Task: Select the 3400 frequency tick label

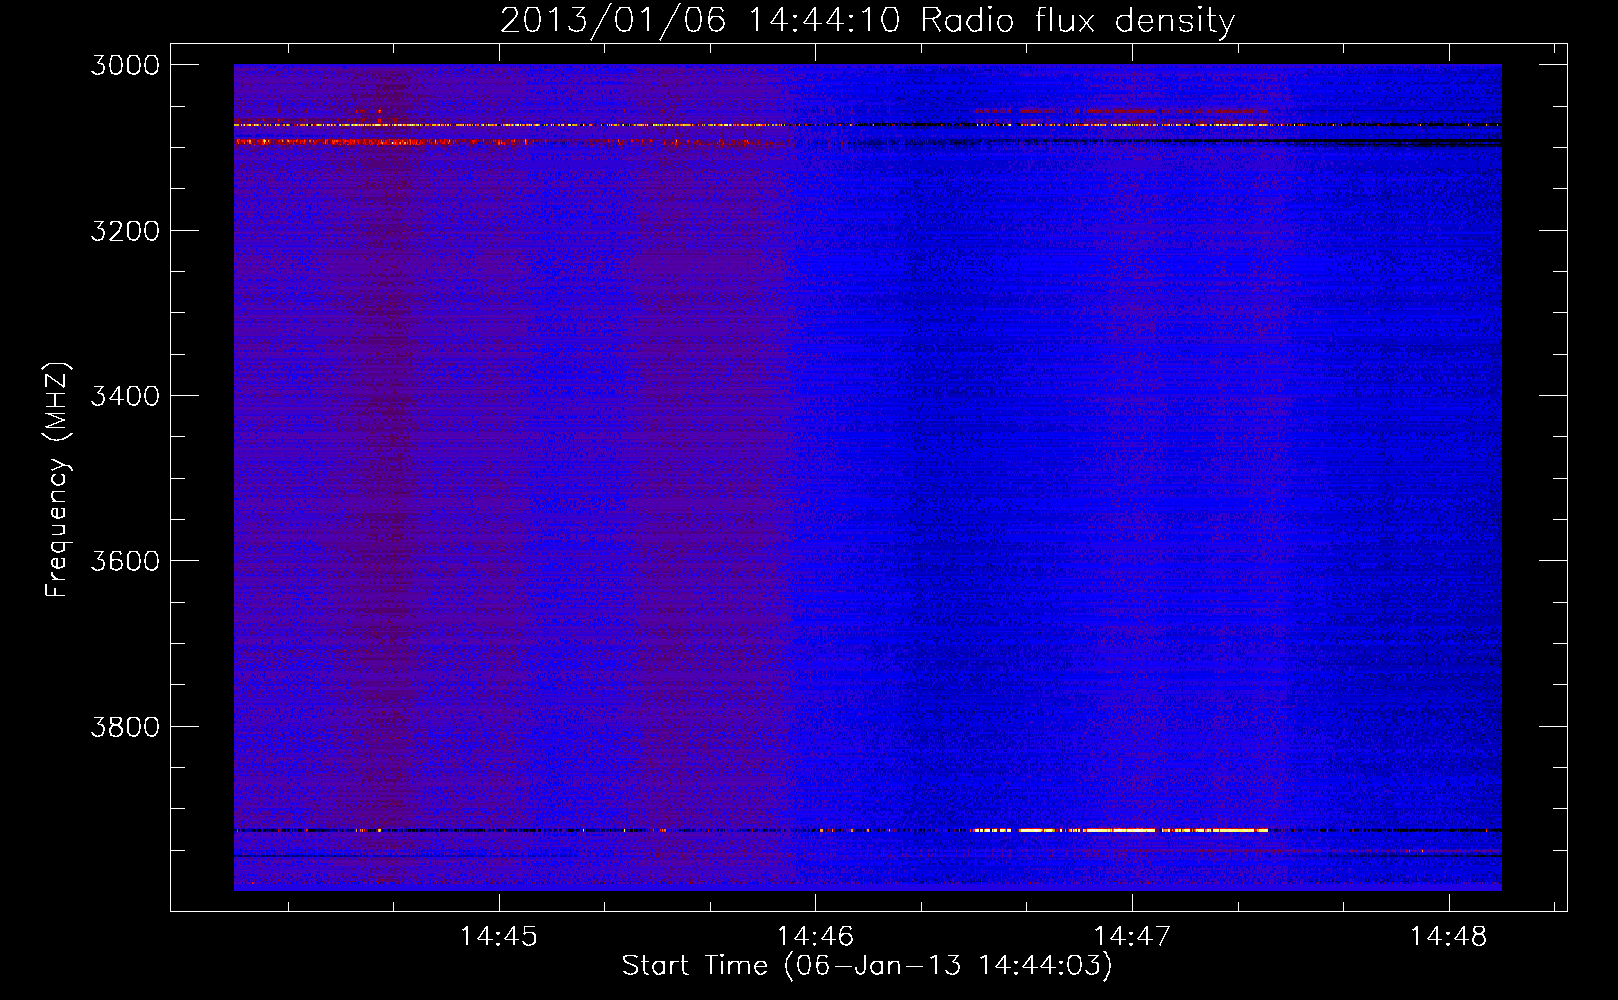Action: click(125, 396)
